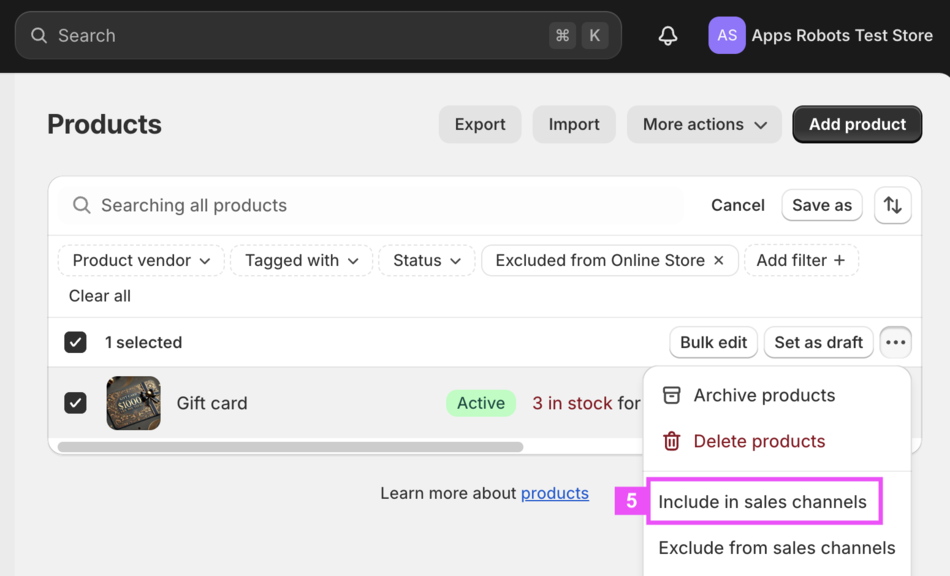The width and height of the screenshot is (950, 576).
Task: Expand the Status filter dropdown
Action: [x=427, y=260]
